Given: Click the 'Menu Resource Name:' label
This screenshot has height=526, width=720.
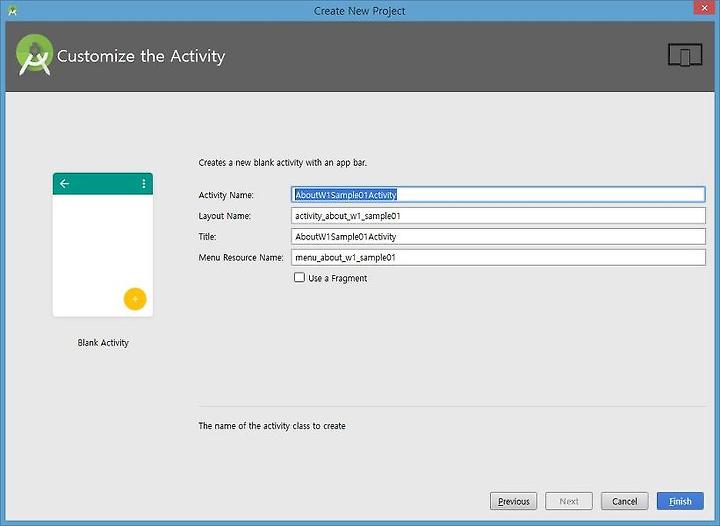Looking at the screenshot, I should 241,257.
